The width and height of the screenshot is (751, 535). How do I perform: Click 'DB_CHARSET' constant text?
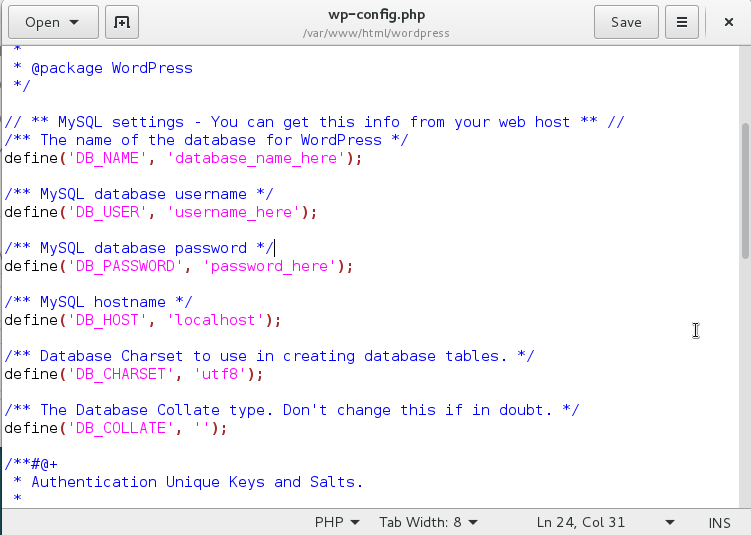pyautogui.click(x=121, y=374)
